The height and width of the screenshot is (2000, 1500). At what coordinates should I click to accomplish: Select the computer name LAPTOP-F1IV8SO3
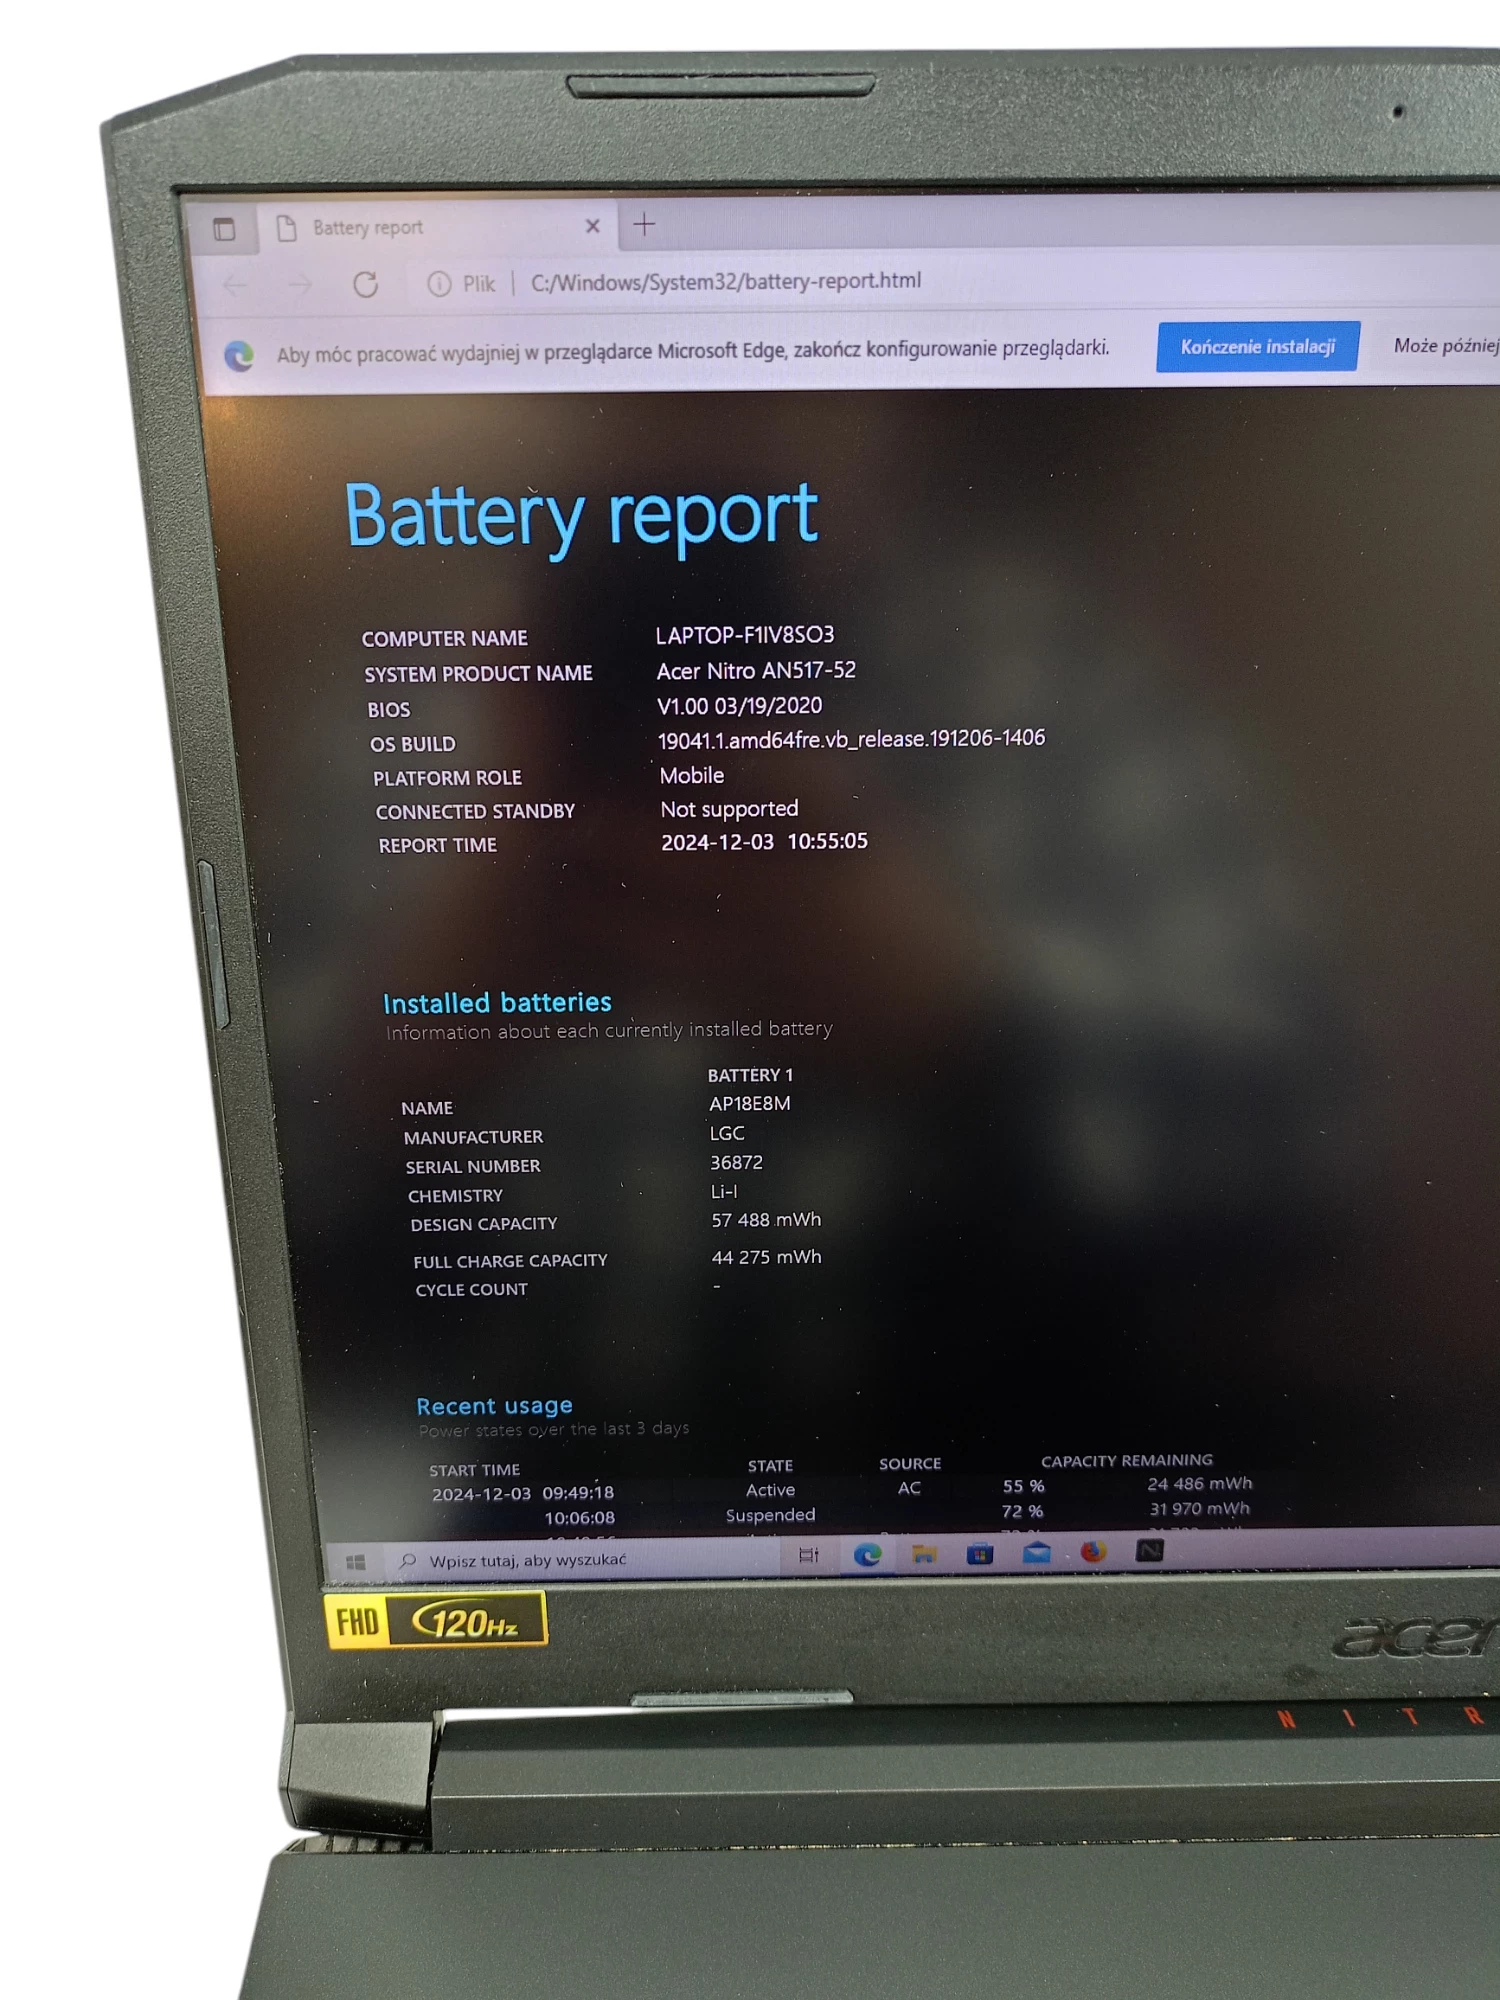click(745, 635)
